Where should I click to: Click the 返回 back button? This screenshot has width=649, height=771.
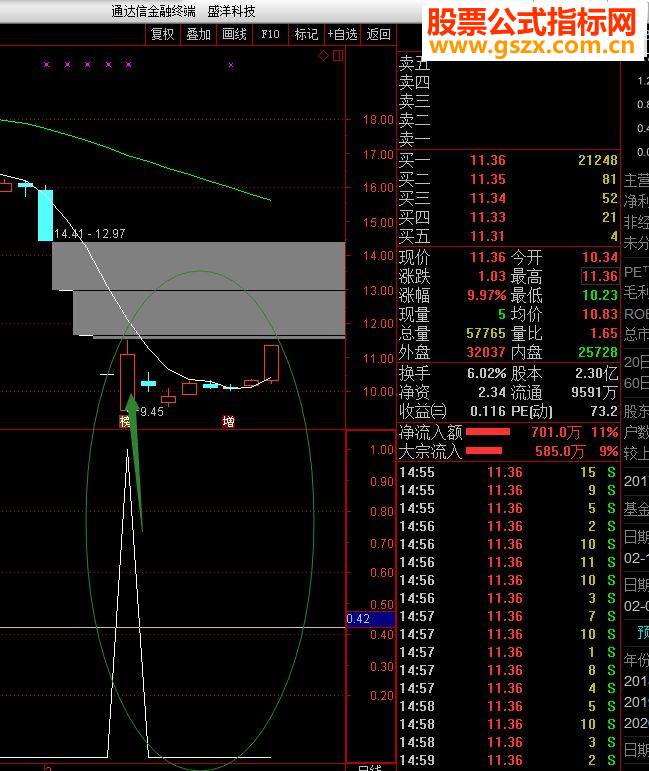click(x=379, y=34)
